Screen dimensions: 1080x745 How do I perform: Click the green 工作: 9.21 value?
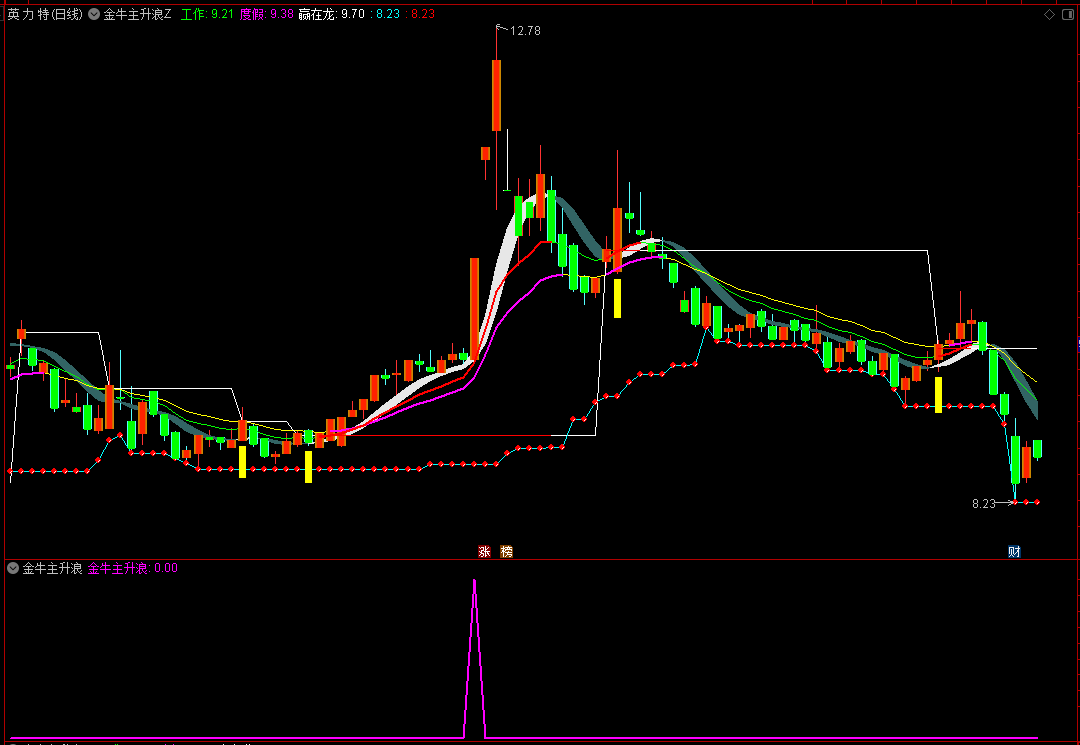[x=207, y=14]
